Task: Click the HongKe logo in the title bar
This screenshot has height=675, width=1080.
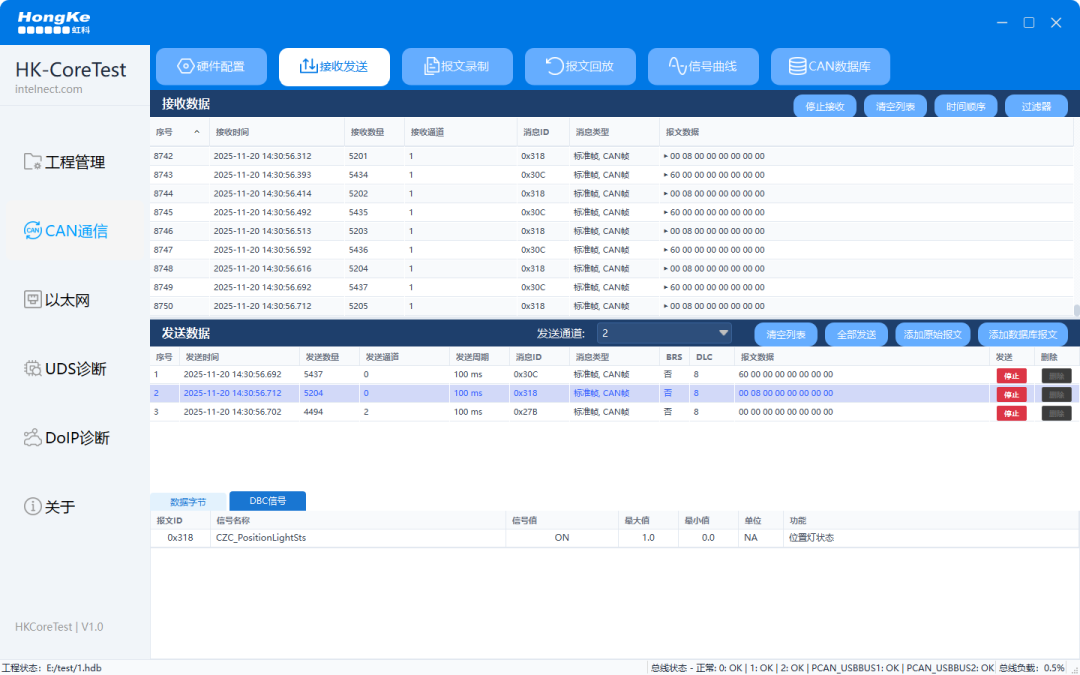Action: [54, 23]
